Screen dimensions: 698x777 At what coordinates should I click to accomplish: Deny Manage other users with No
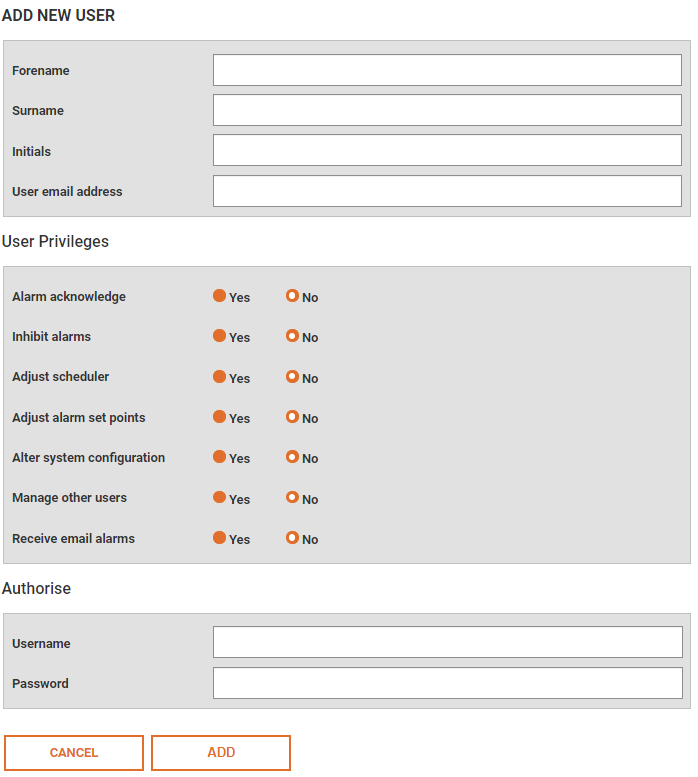[x=292, y=498]
